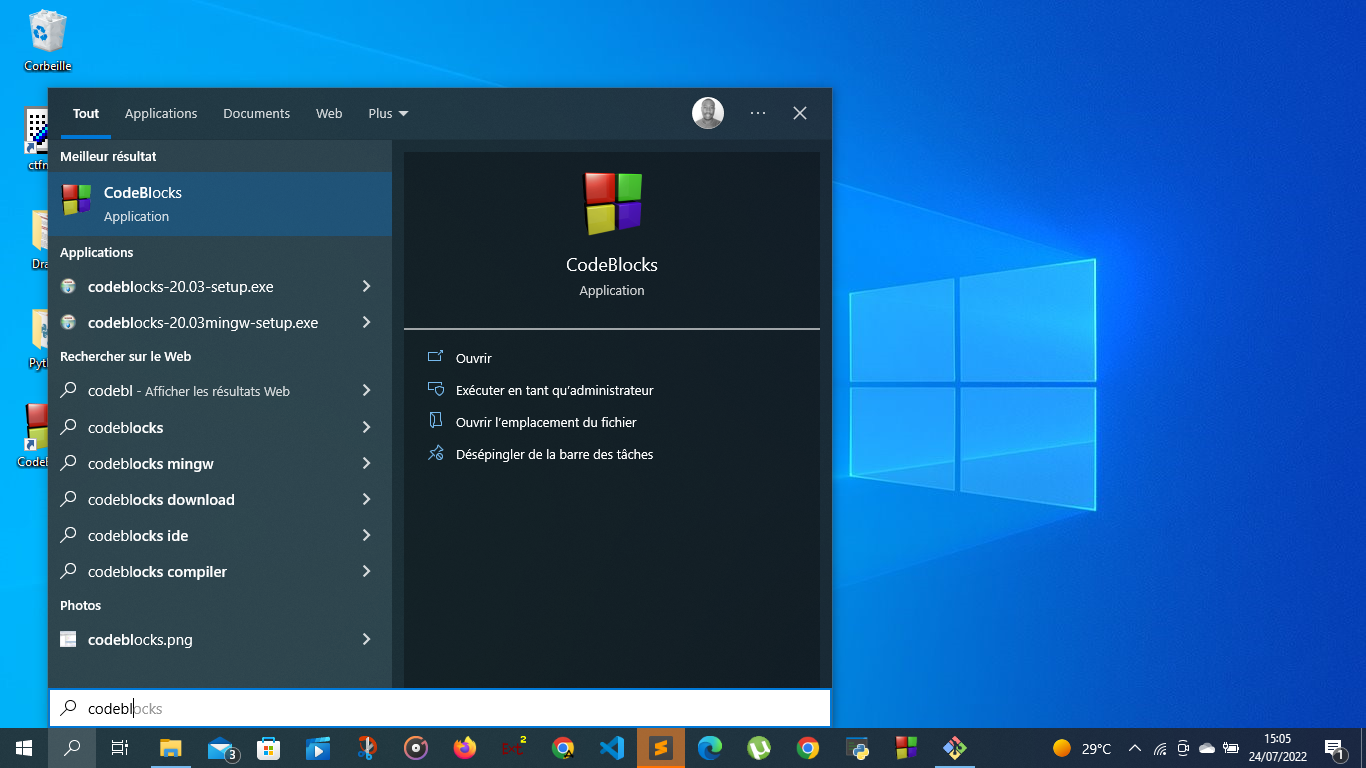Expand arrow beside codeblocks.png
The image size is (1366, 768).
(366, 639)
